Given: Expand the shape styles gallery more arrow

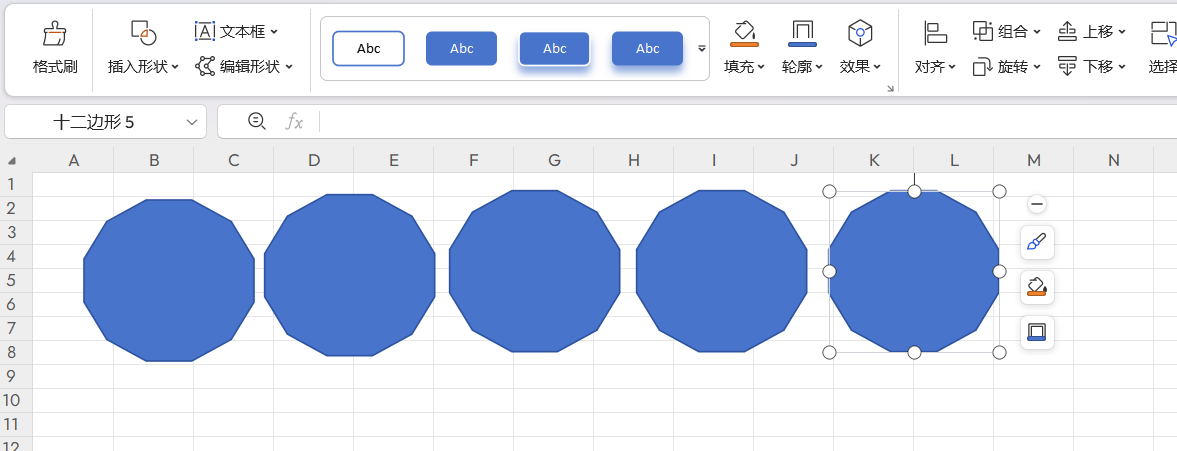Looking at the screenshot, I should 702,48.
